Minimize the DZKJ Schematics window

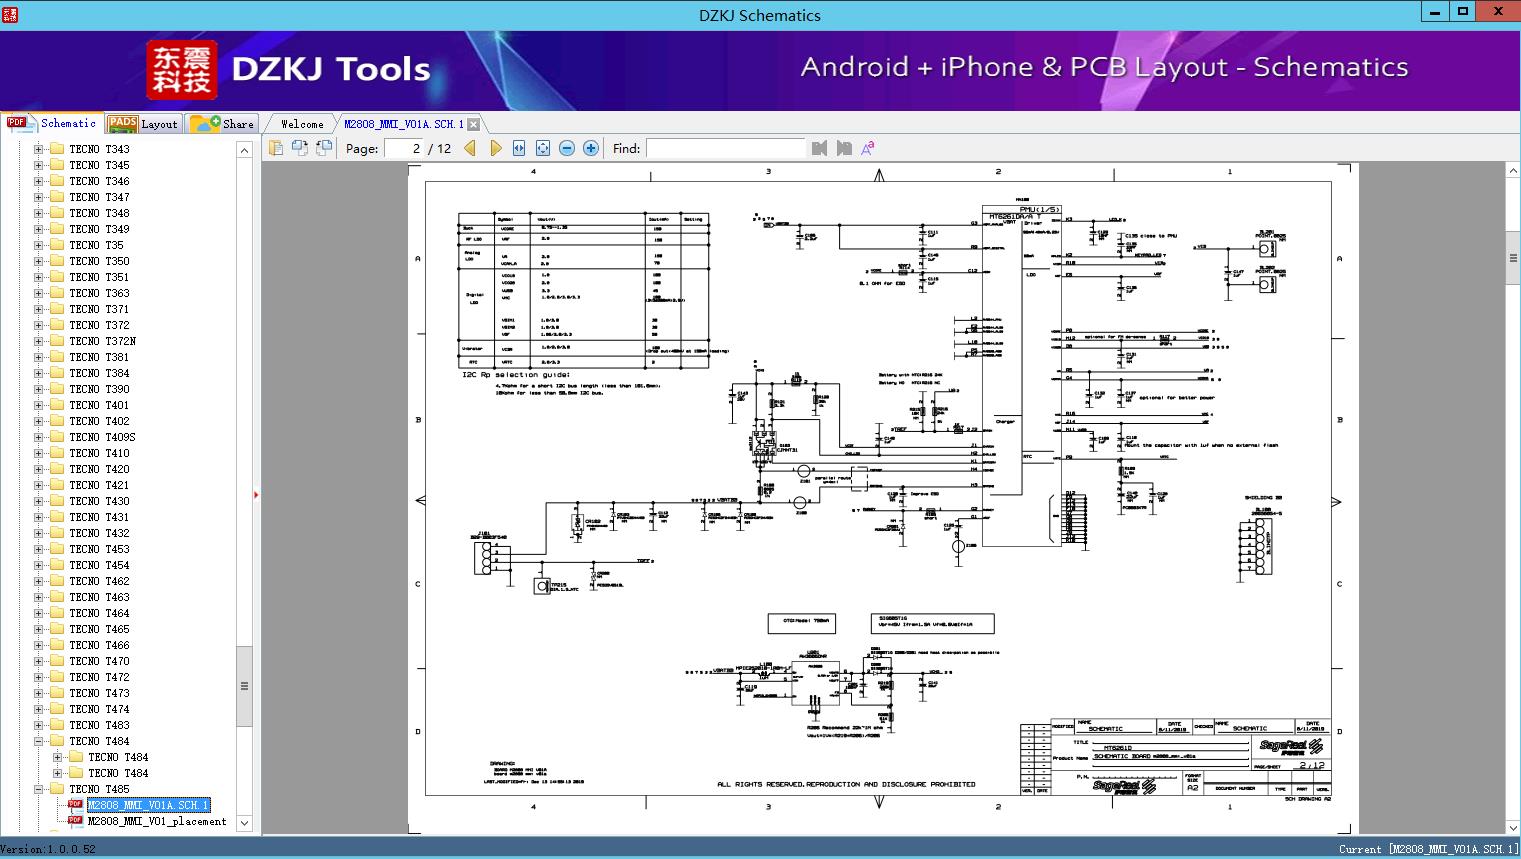pyautogui.click(x=1434, y=11)
